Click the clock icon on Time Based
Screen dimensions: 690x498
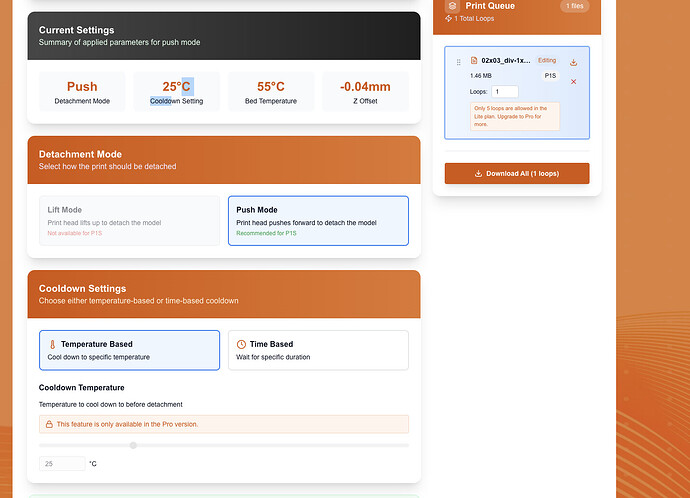[241, 344]
